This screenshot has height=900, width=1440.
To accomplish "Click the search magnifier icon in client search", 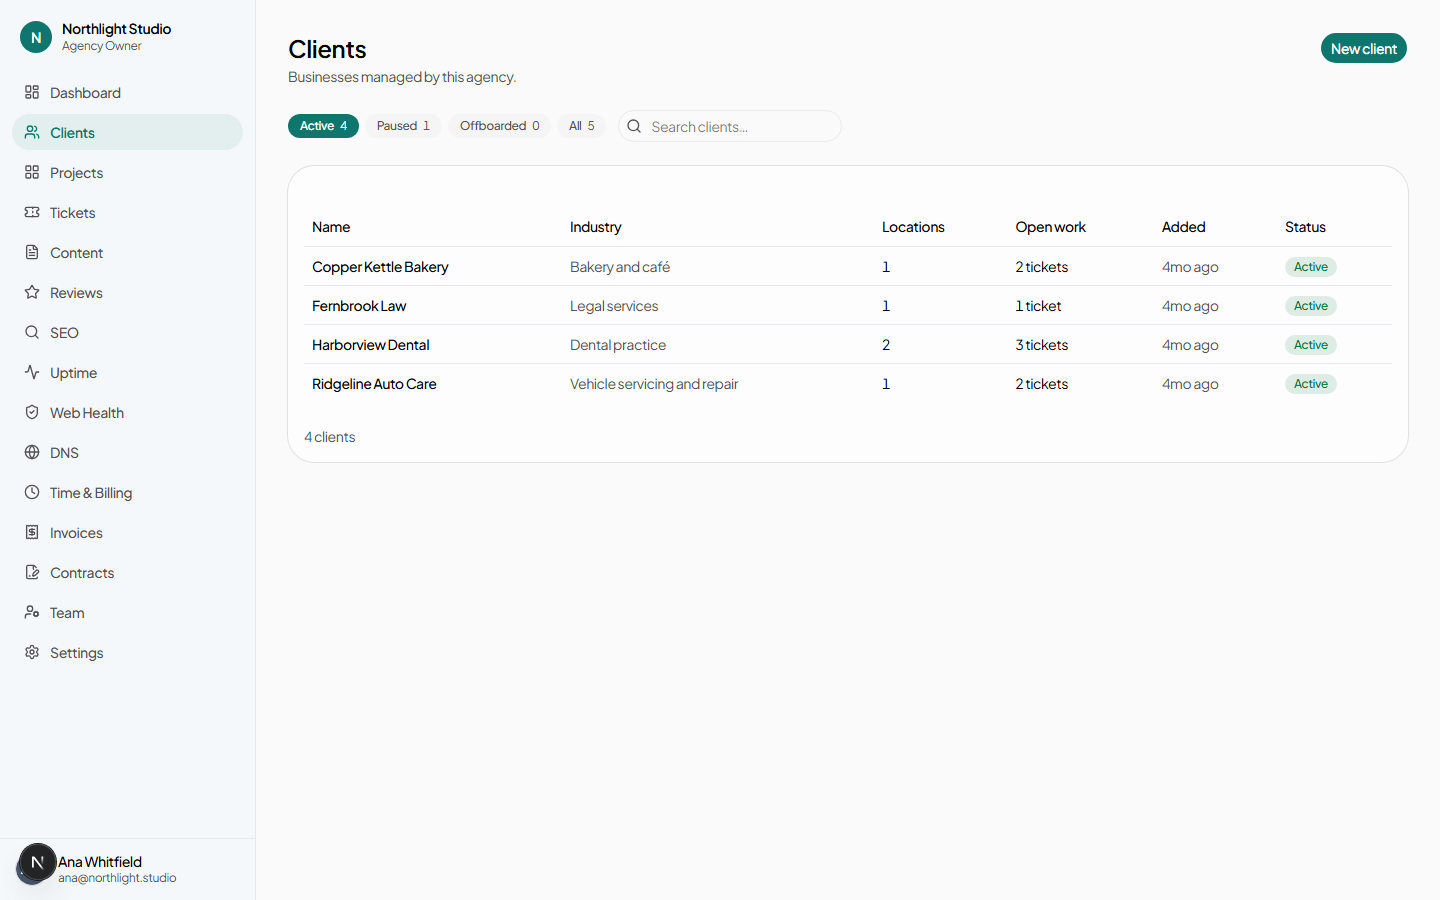I will pos(634,126).
